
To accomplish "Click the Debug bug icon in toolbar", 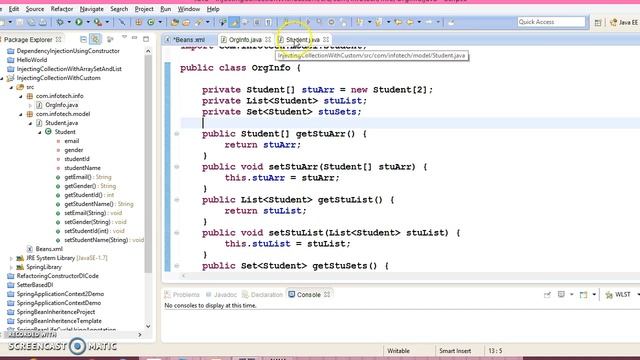I will [x=60, y=22].
